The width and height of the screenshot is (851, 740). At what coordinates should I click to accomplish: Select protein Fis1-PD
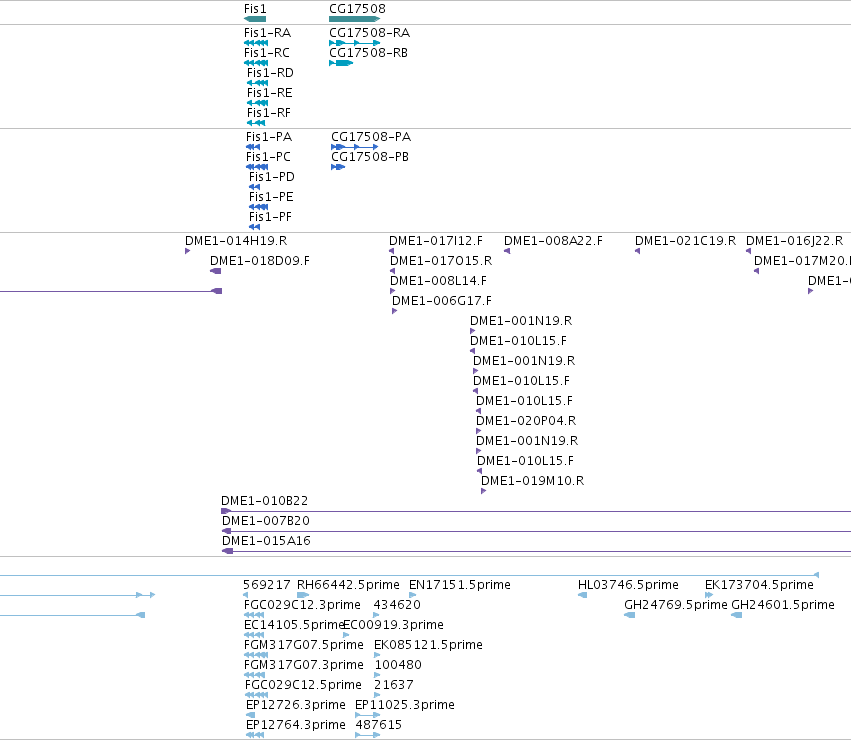tap(271, 177)
